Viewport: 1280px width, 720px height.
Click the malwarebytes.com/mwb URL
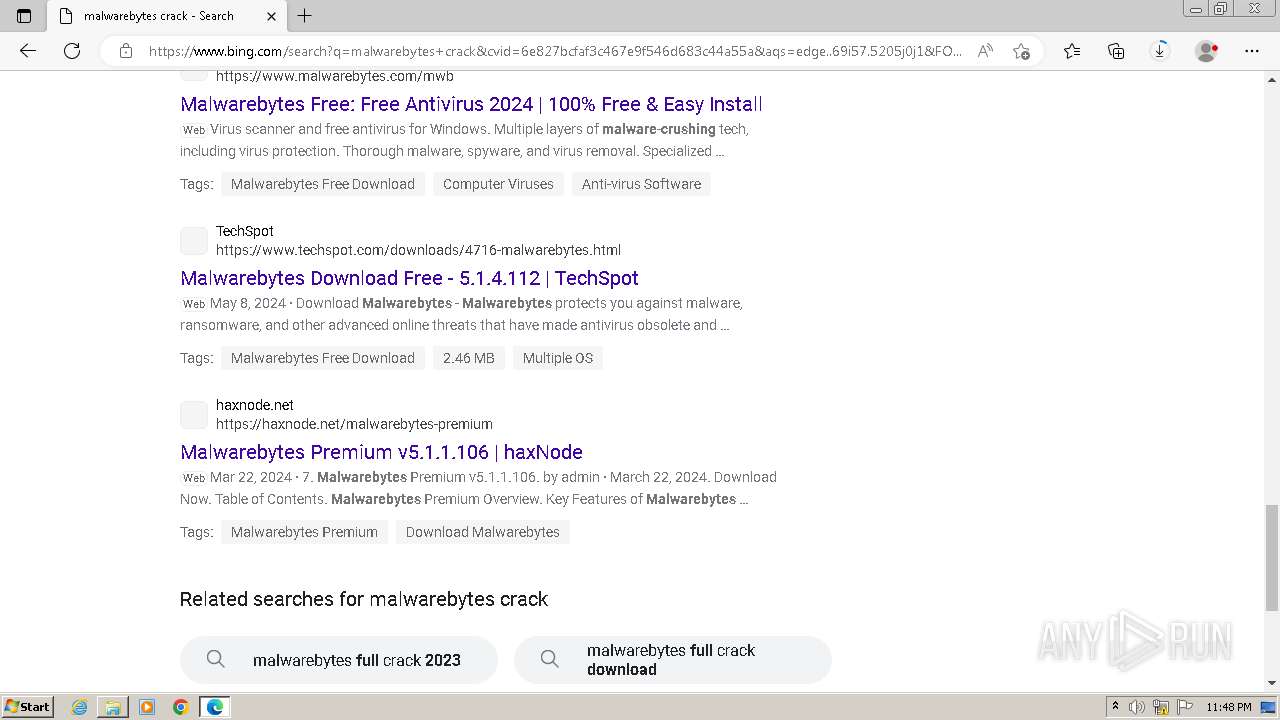click(x=335, y=76)
